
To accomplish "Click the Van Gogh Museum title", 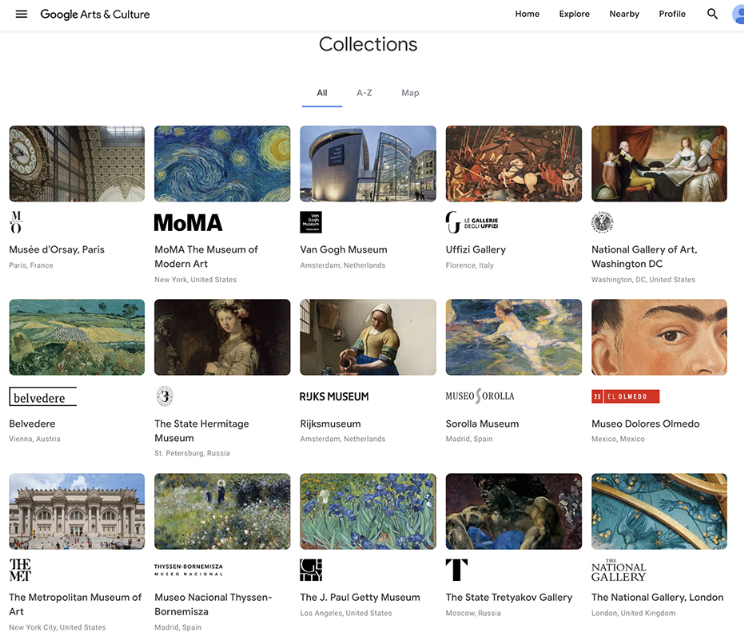I will 344,250.
